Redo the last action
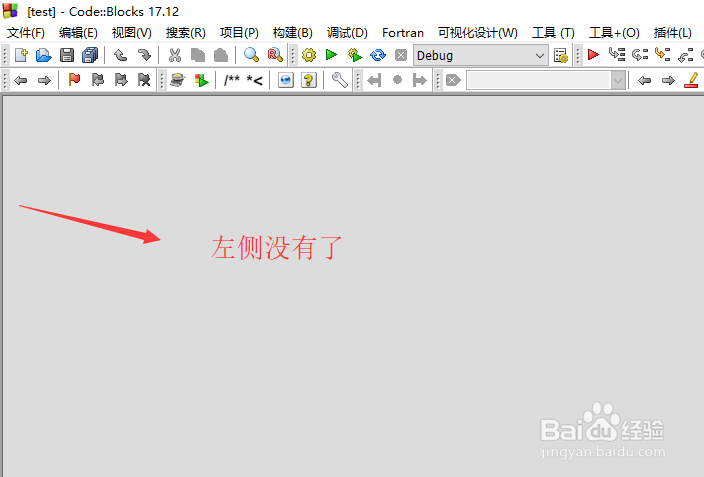 click(x=144, y=55)
